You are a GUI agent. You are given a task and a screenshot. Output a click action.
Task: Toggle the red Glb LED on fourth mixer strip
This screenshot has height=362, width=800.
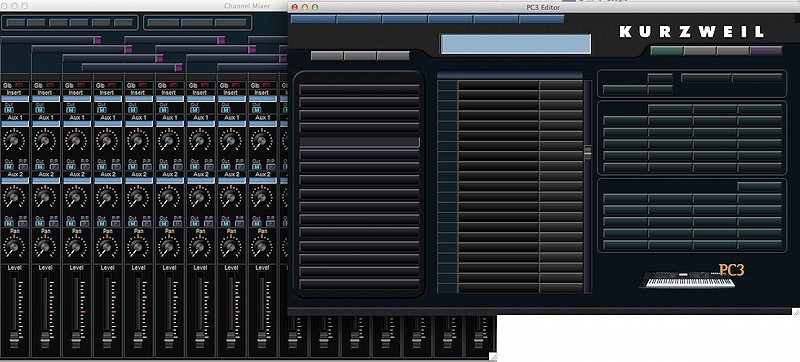coord(112,85)
